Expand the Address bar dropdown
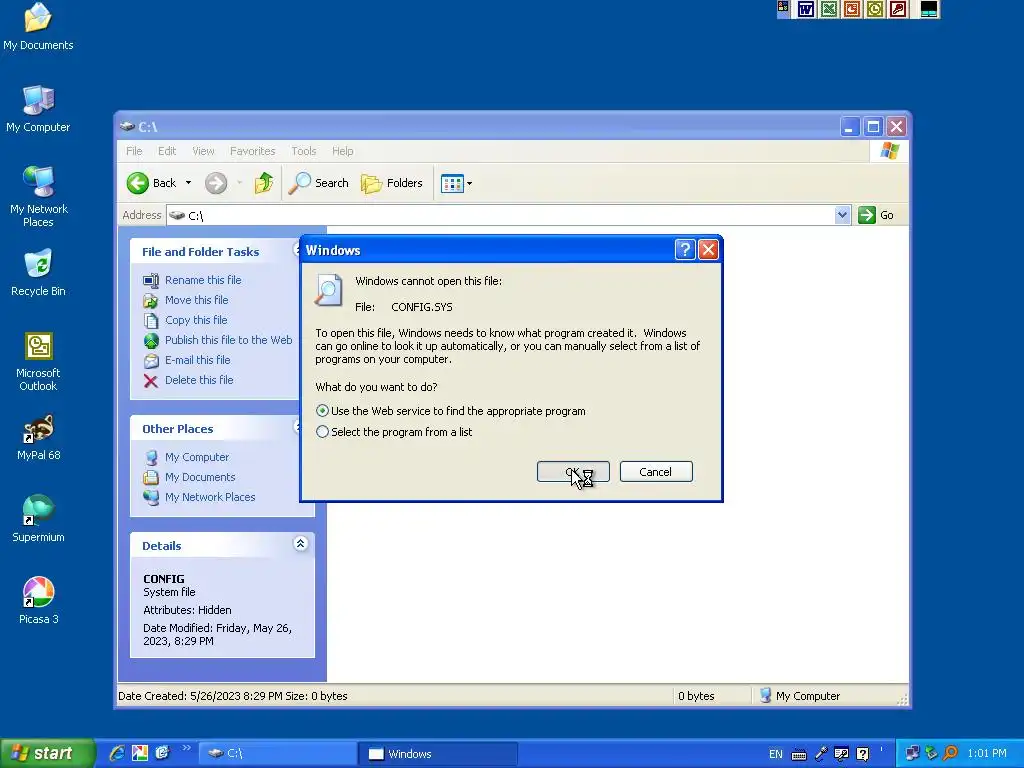This screenshot has width=1024, height=768. pyautogui.click(x=842, y=215)
